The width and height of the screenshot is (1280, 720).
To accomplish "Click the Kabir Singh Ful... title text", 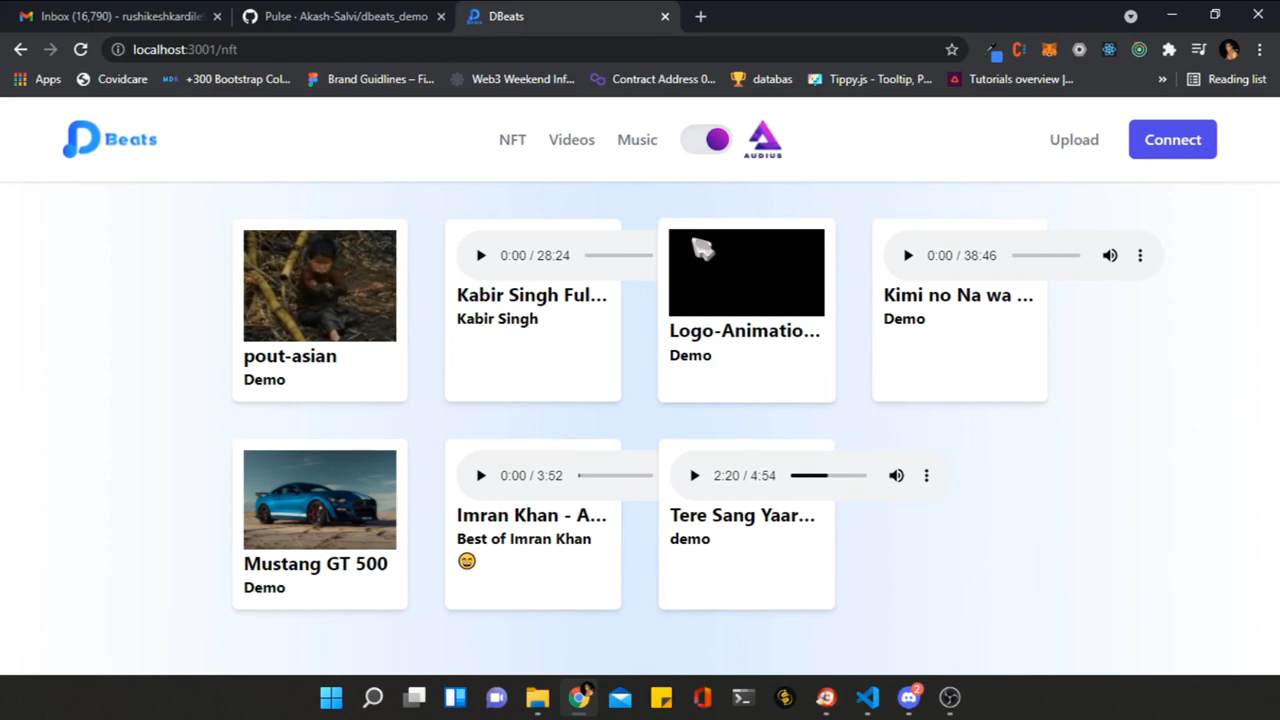I will pos(532,295).
